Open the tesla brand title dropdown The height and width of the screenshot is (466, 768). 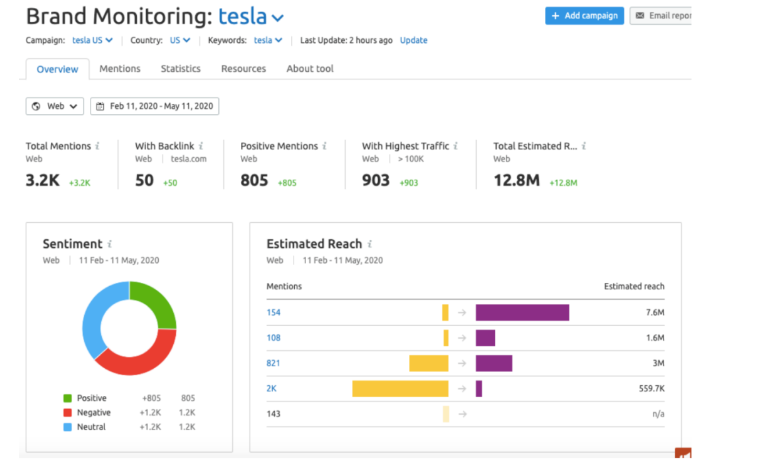coord(251,17)
